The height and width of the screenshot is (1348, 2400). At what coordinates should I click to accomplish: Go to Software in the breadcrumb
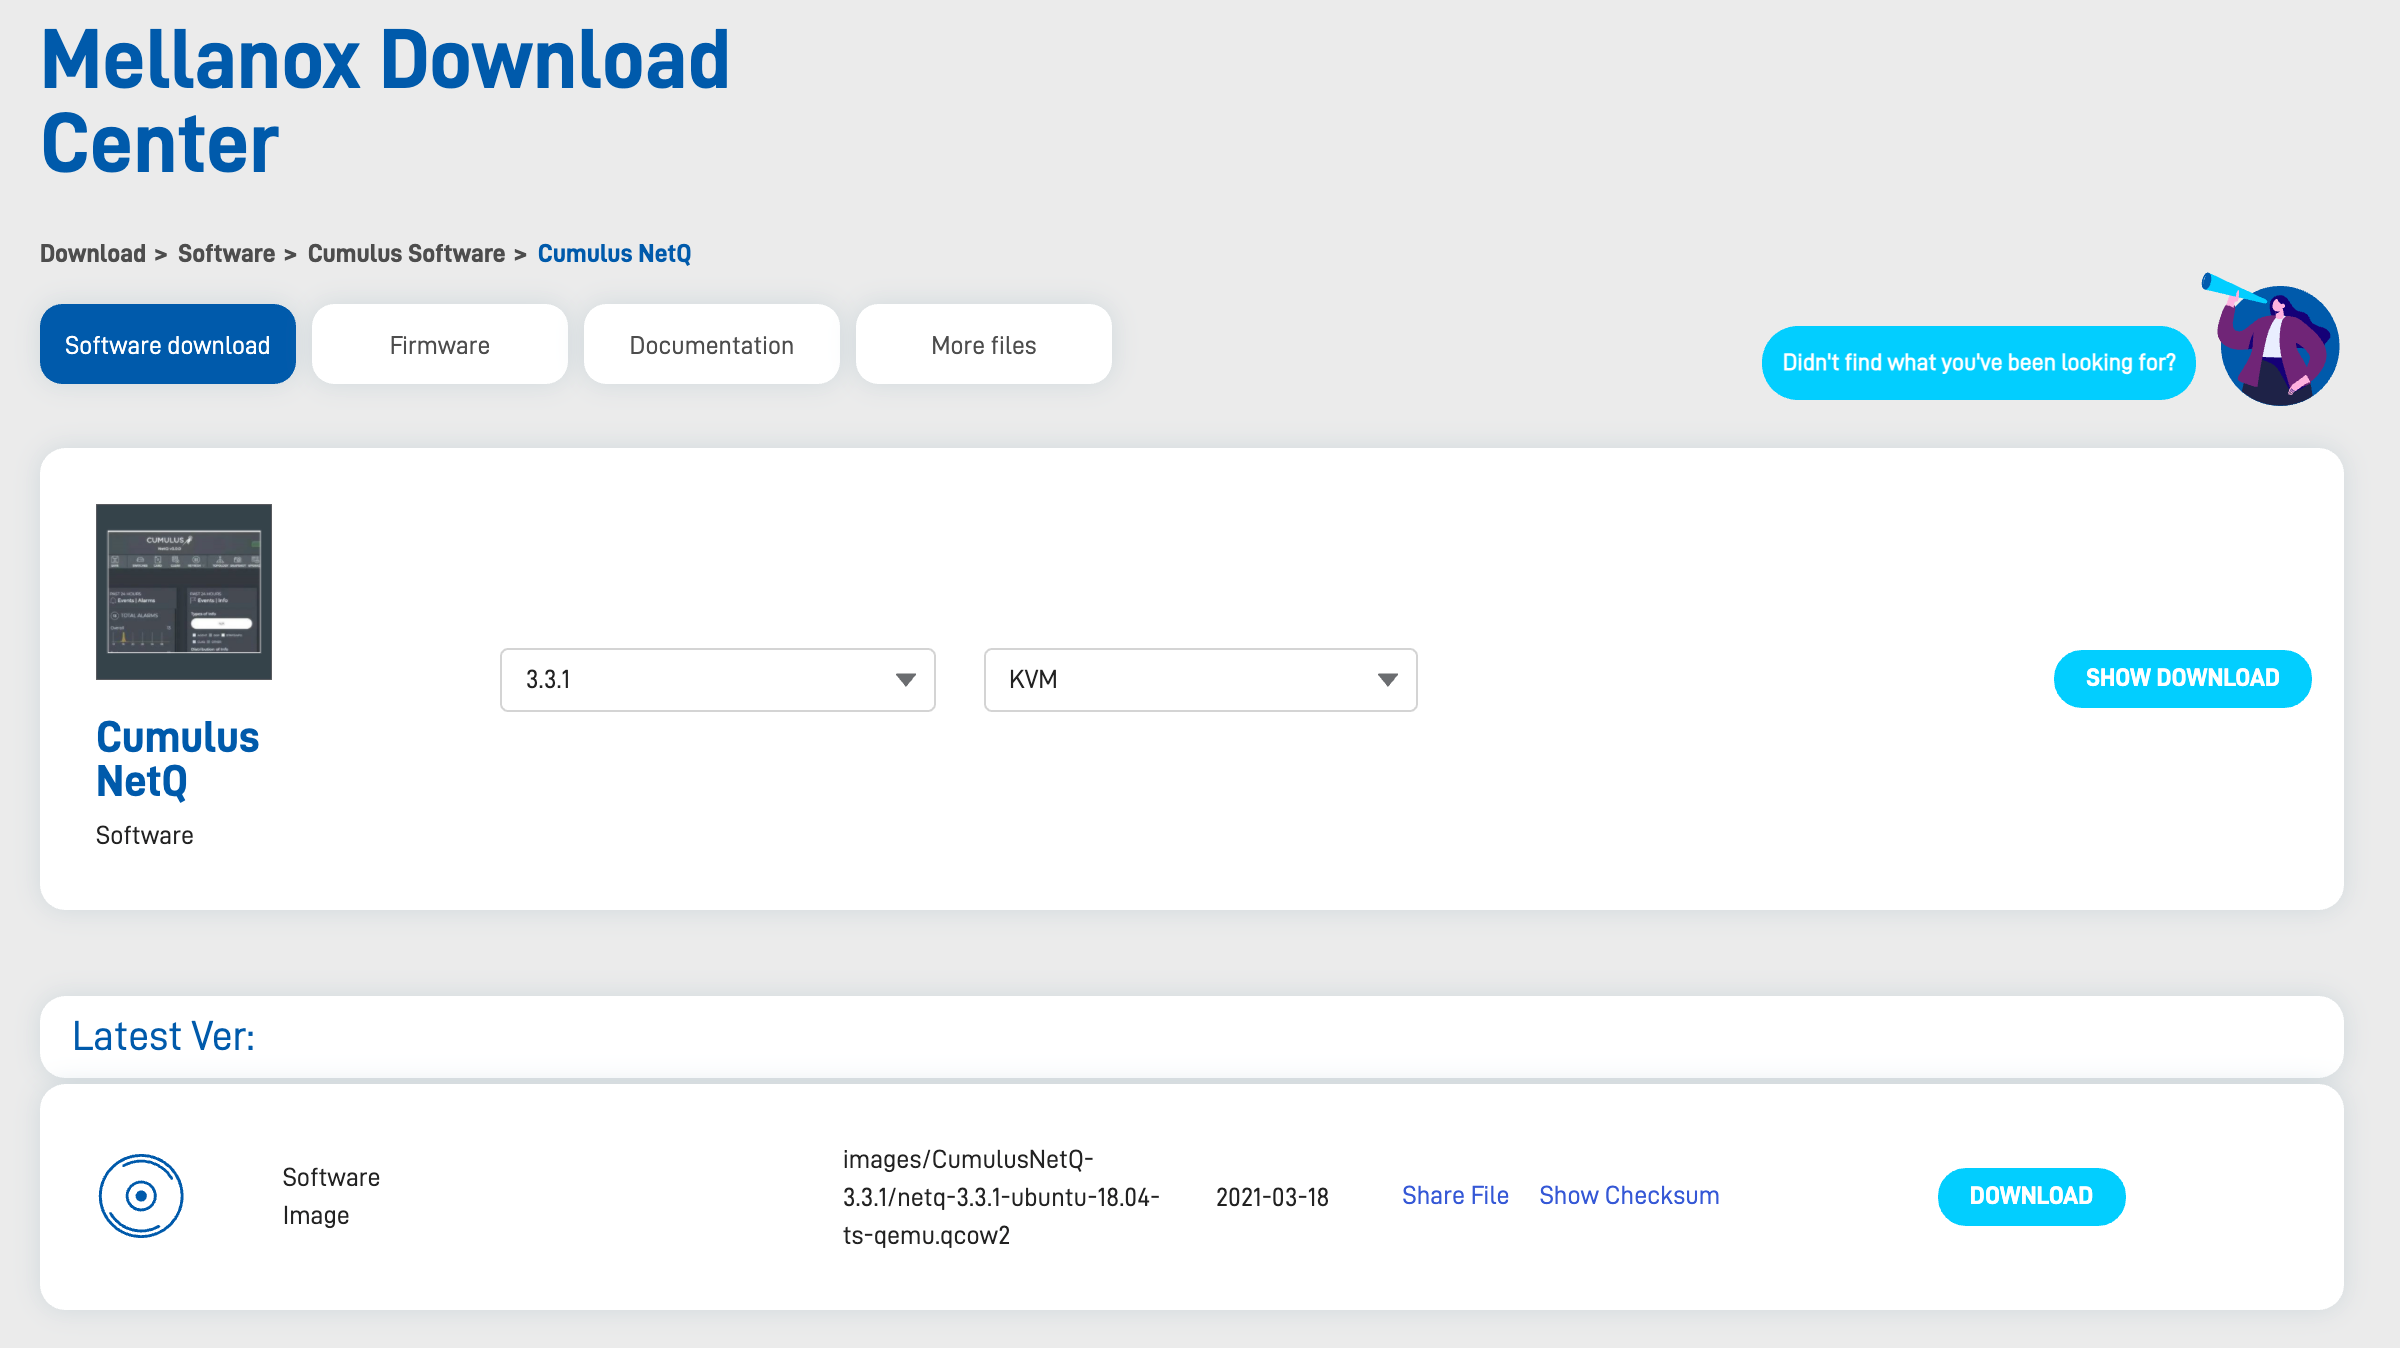point(226,254)
